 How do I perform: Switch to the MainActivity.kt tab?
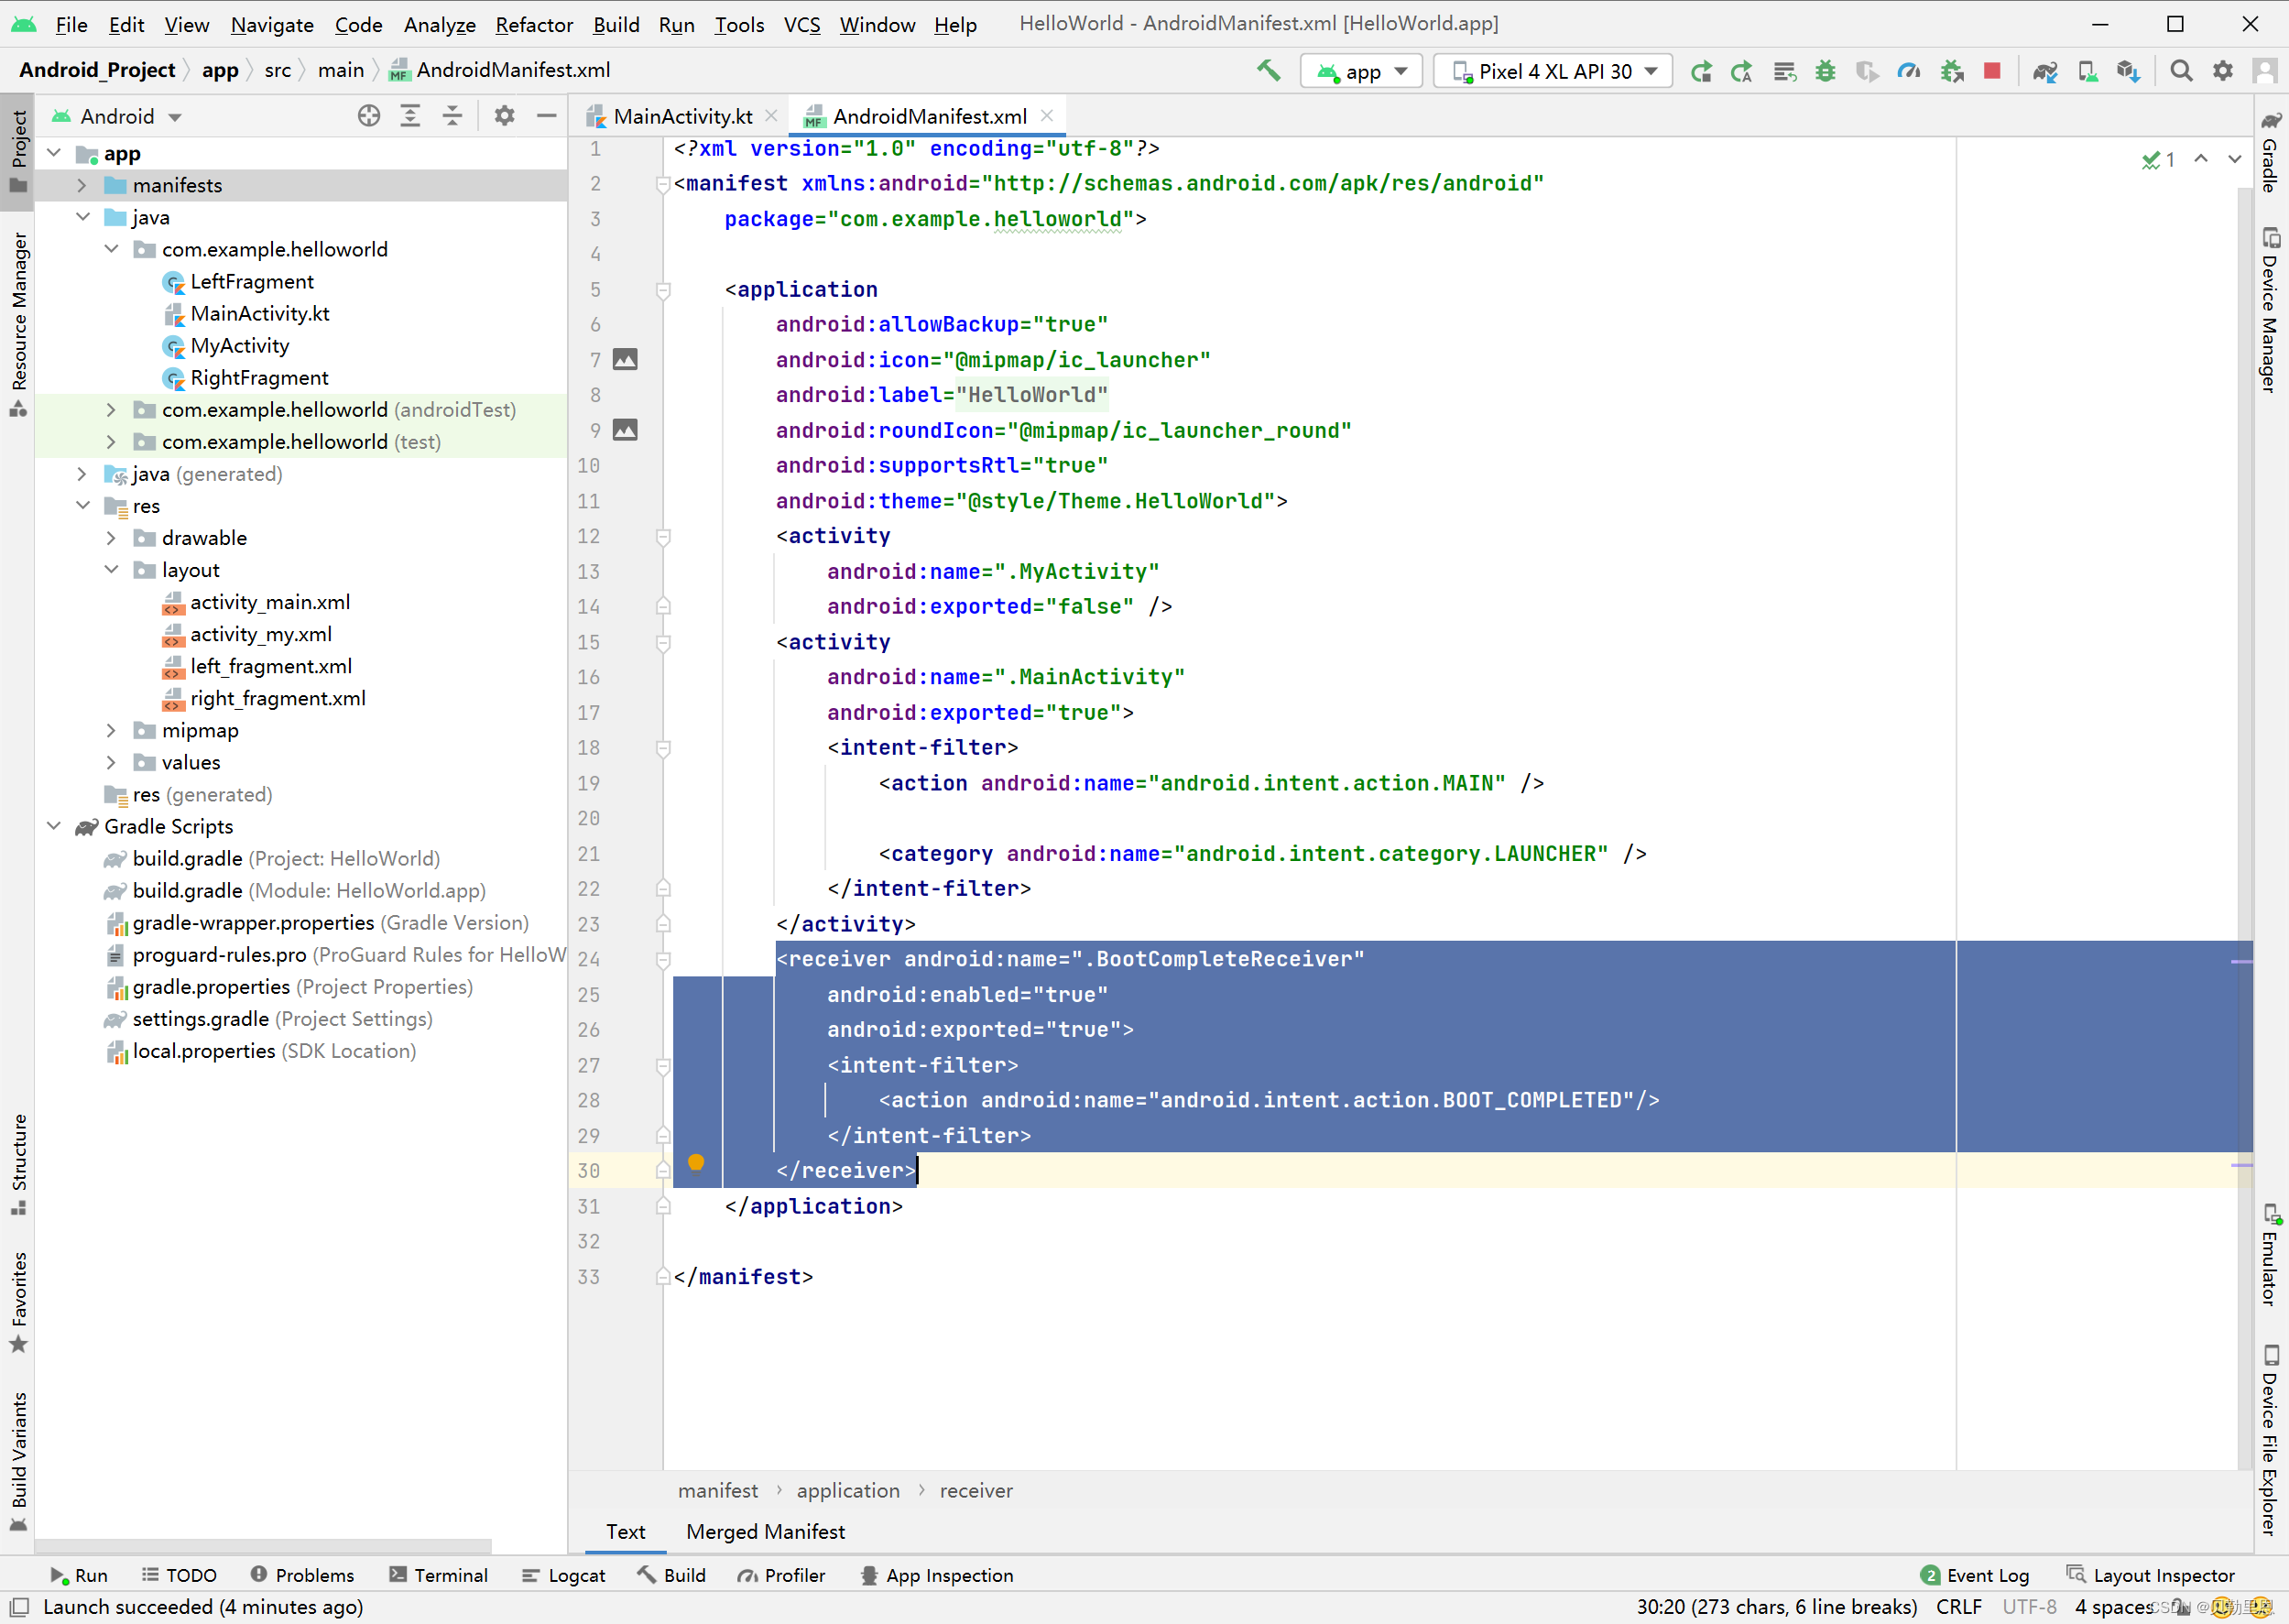[x=682, y=116]
